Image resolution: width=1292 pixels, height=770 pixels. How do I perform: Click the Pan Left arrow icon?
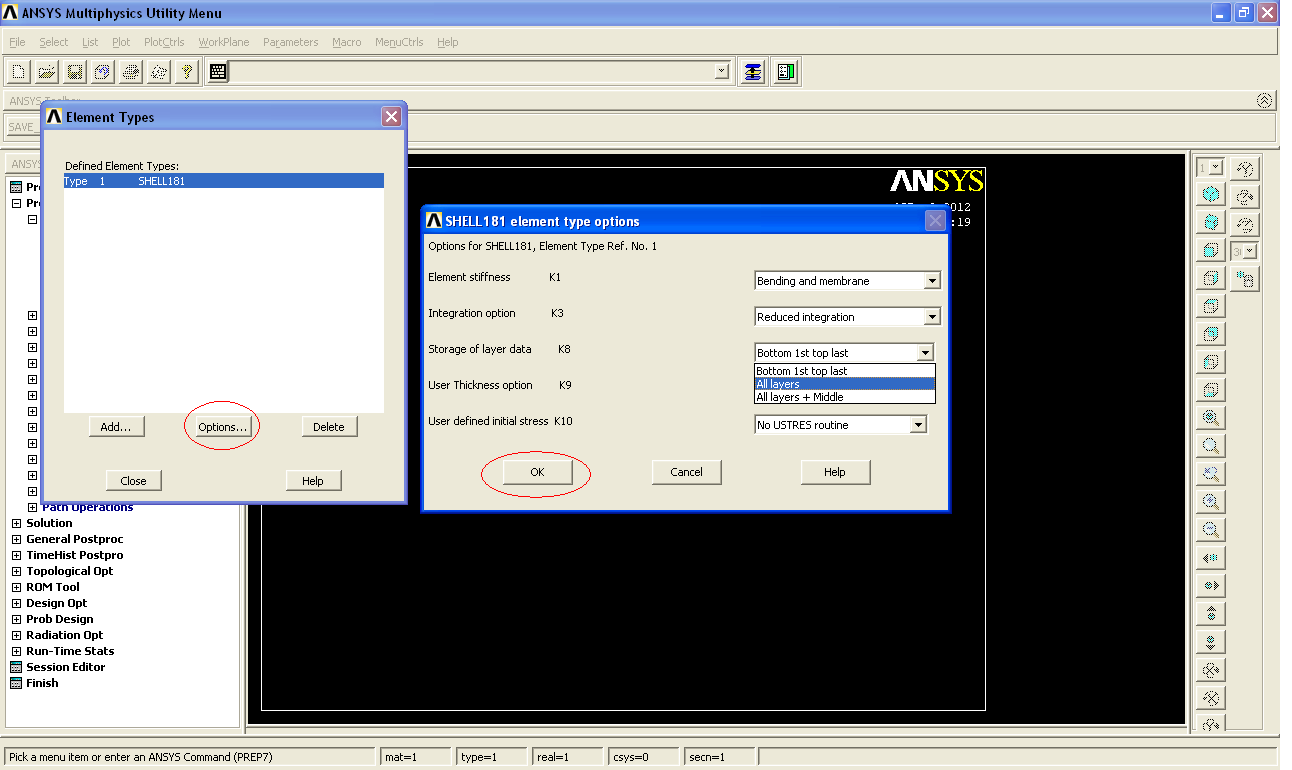click(1211, 559)
